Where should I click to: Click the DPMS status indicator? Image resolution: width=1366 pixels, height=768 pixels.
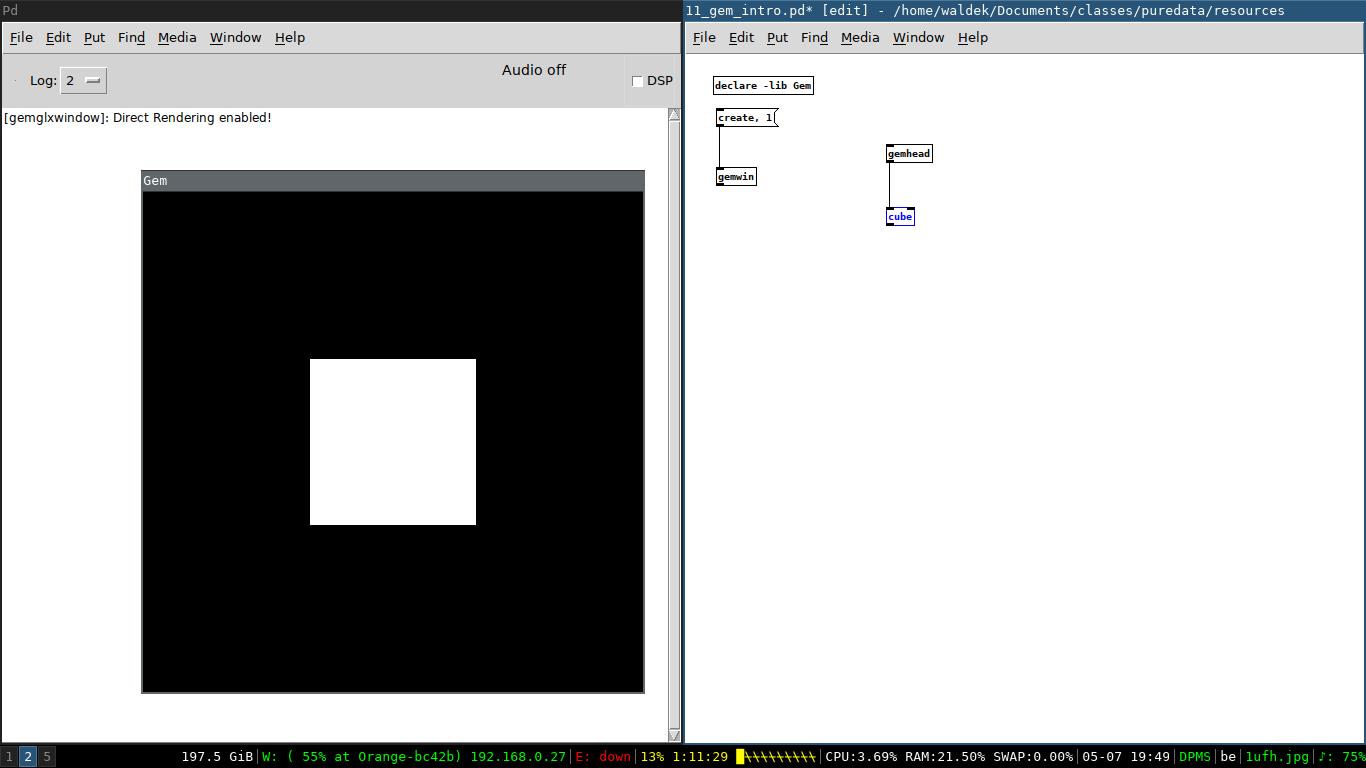[x=1195, y=757]
